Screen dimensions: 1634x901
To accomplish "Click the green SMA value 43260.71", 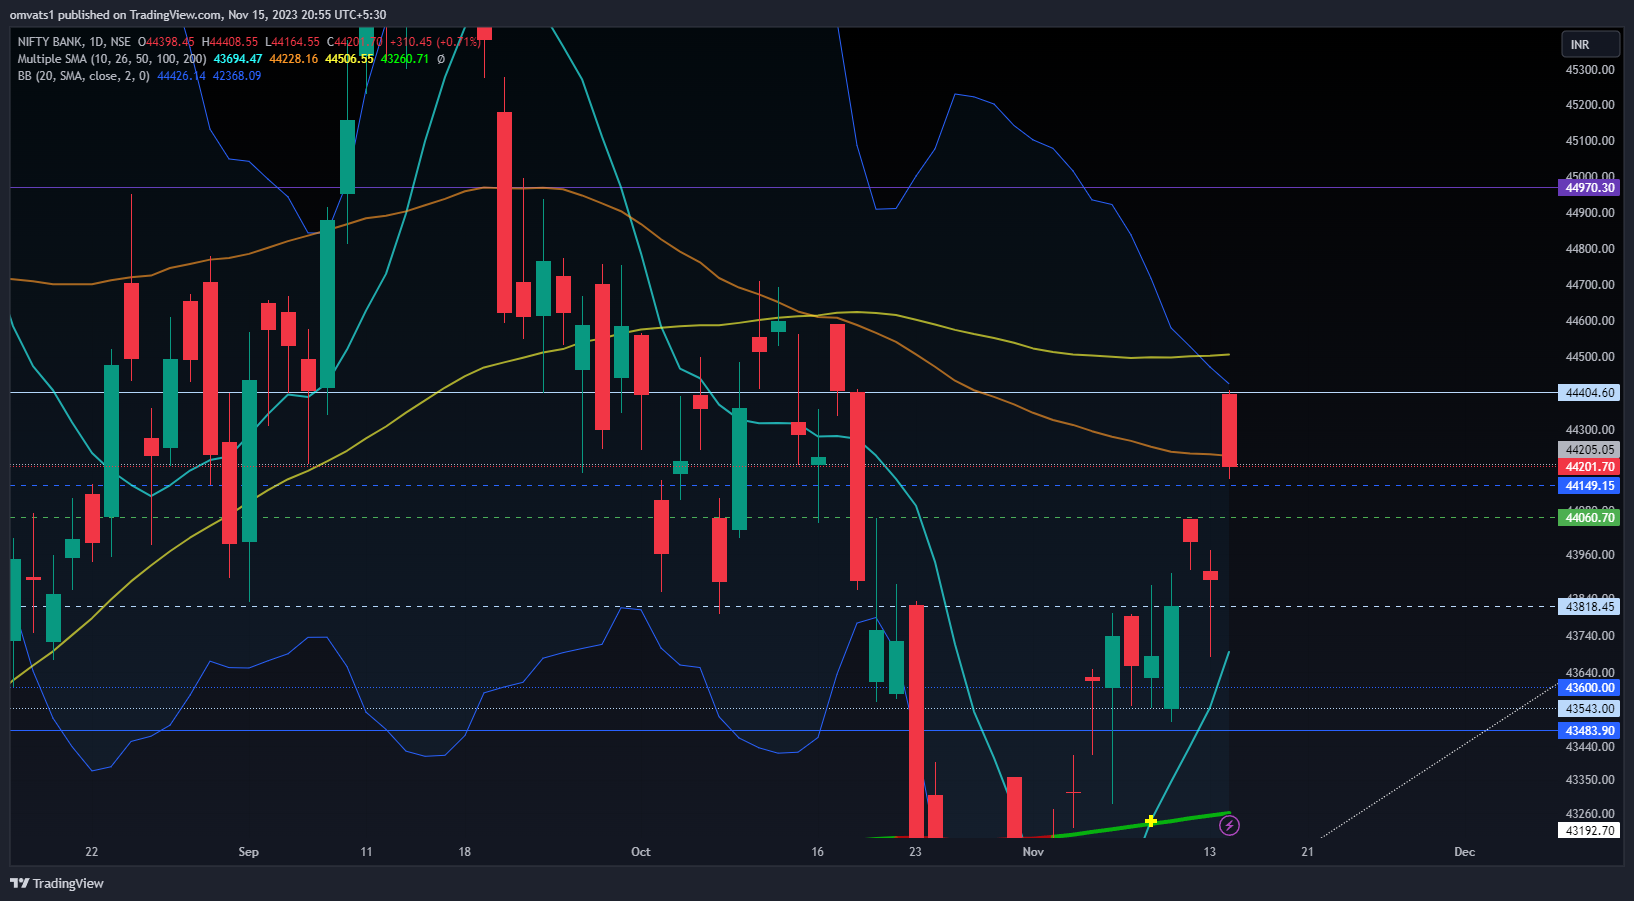I will click(x=405, y=59).
